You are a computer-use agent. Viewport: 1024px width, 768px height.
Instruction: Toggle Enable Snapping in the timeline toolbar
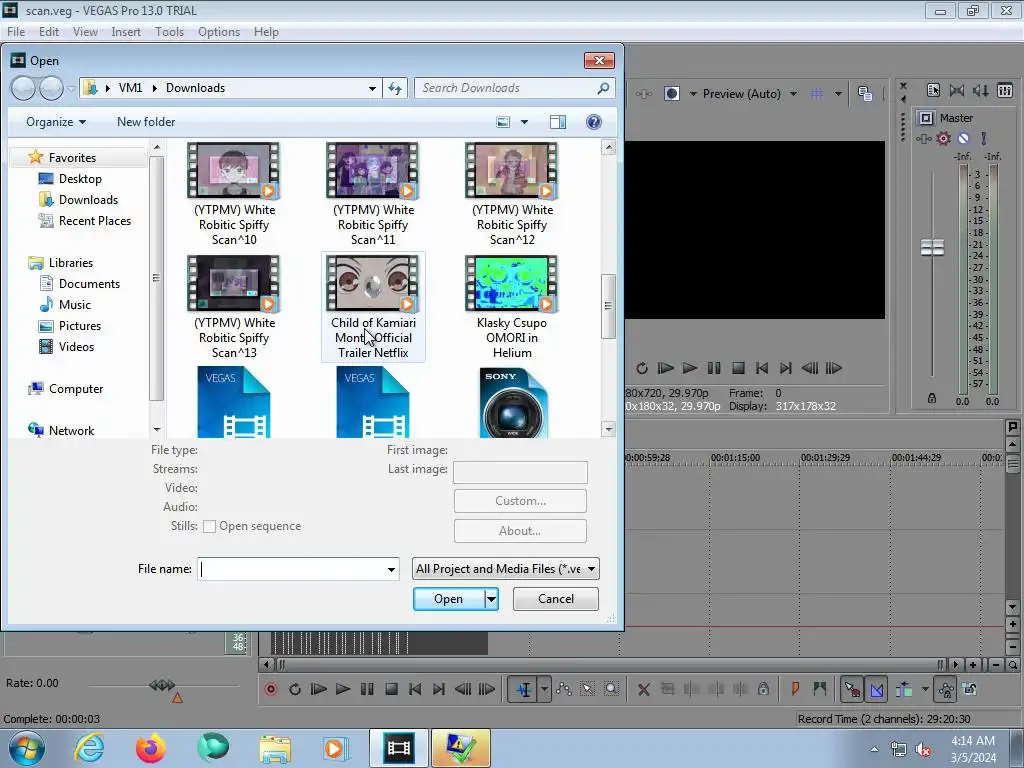click(x=852, y=689)
